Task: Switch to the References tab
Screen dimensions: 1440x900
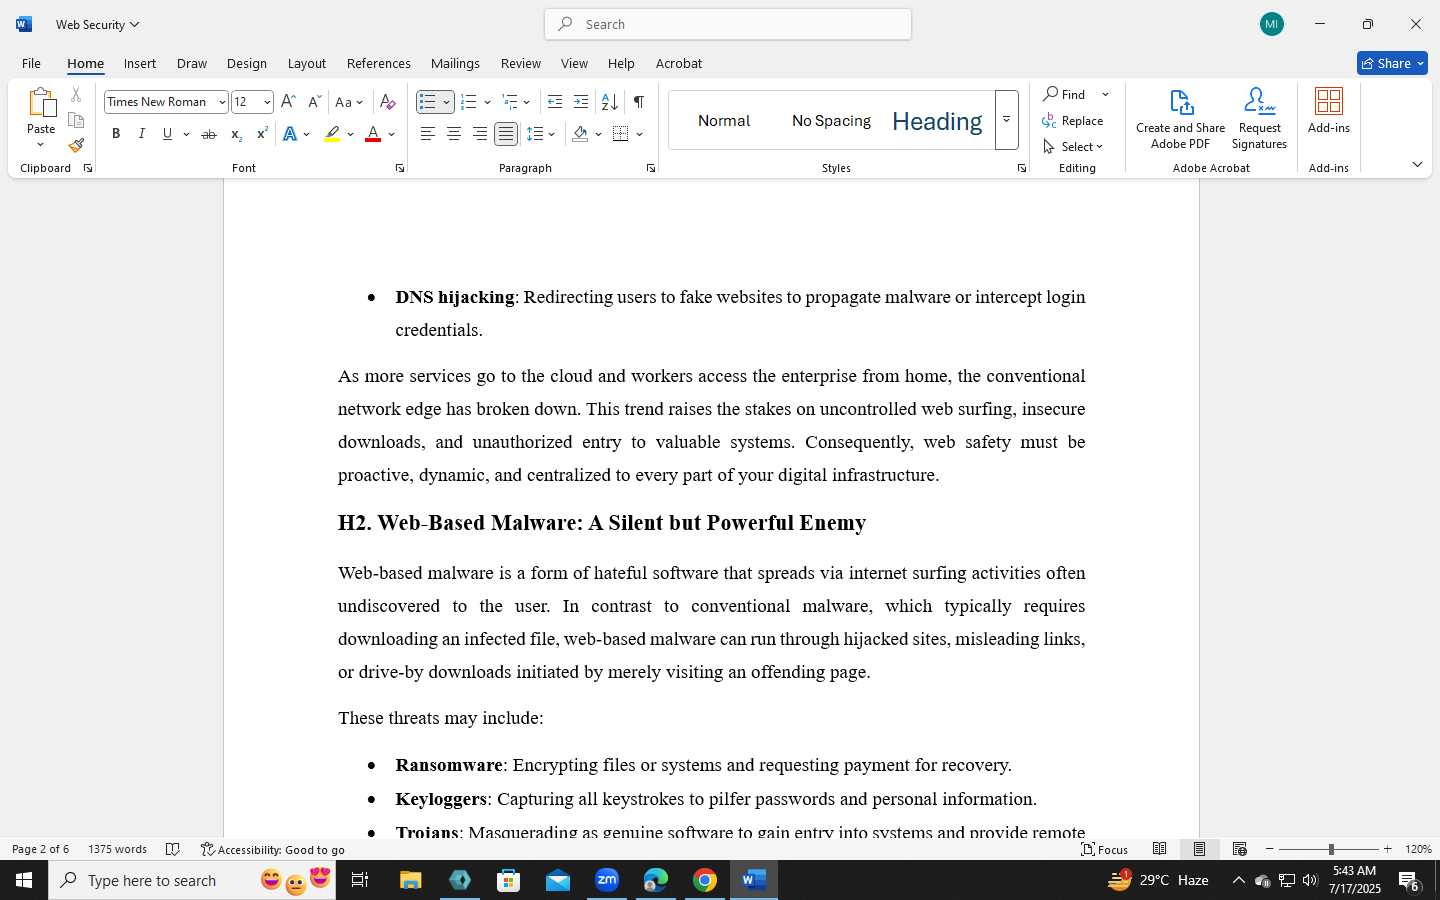Action: [379, 63]
